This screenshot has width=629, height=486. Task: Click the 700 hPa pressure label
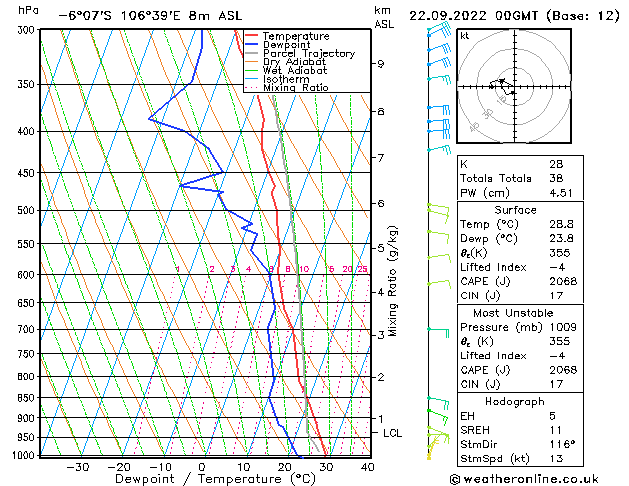(x=28, y=330)
